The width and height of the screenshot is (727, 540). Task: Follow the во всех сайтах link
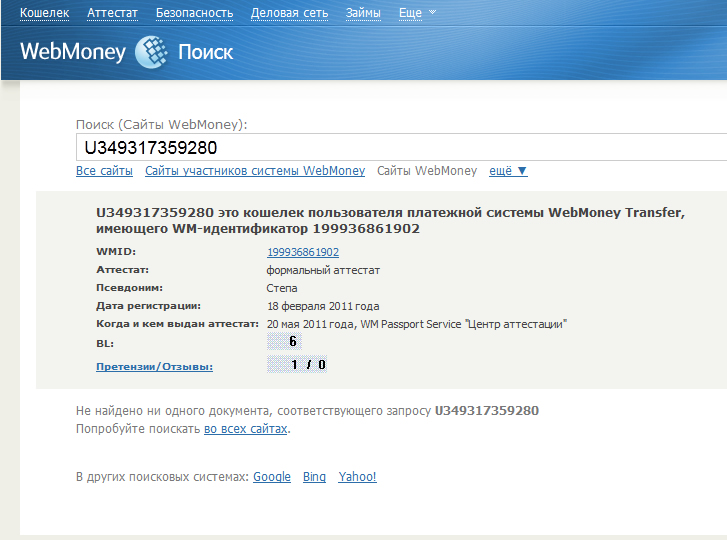coord(246,429)
